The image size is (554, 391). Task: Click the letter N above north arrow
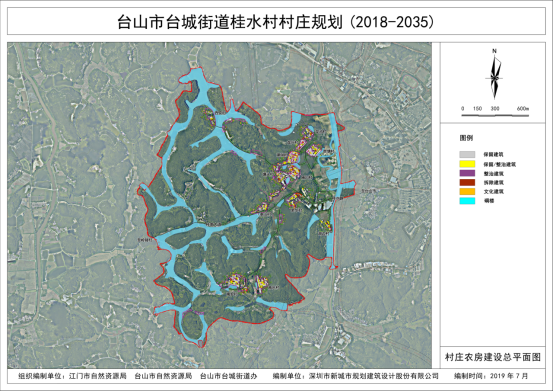click(x=494, y=51)
